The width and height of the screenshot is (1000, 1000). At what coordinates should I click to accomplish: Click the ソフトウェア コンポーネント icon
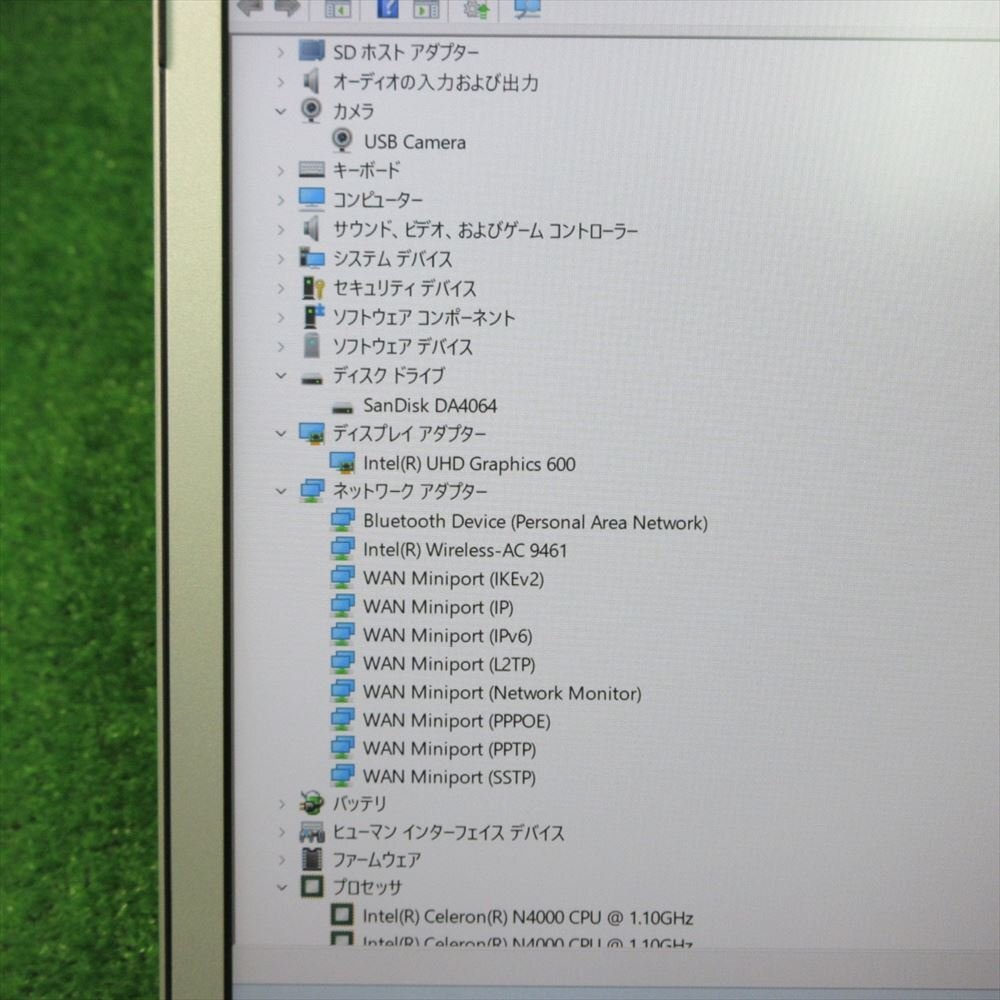point(314,316)
